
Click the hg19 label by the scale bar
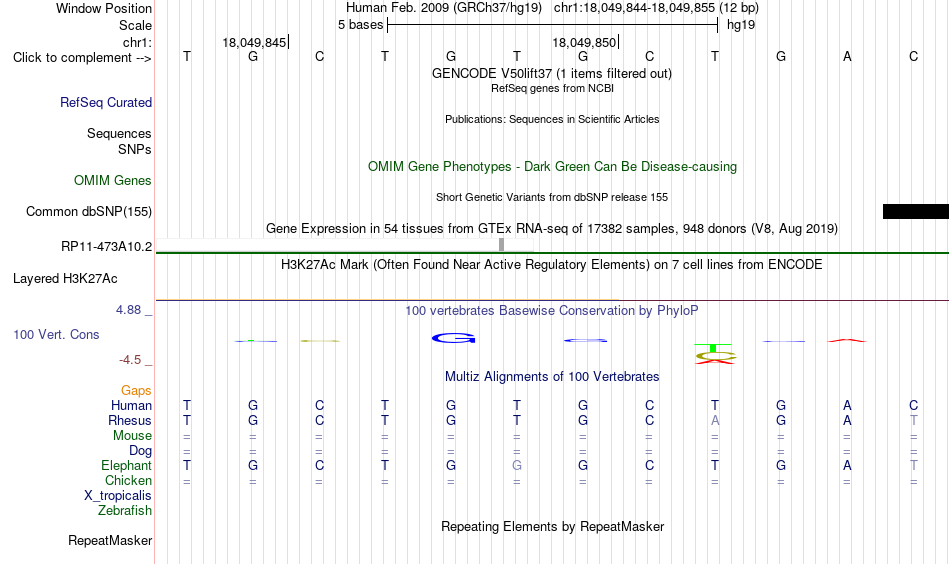[x=741, y=25]
